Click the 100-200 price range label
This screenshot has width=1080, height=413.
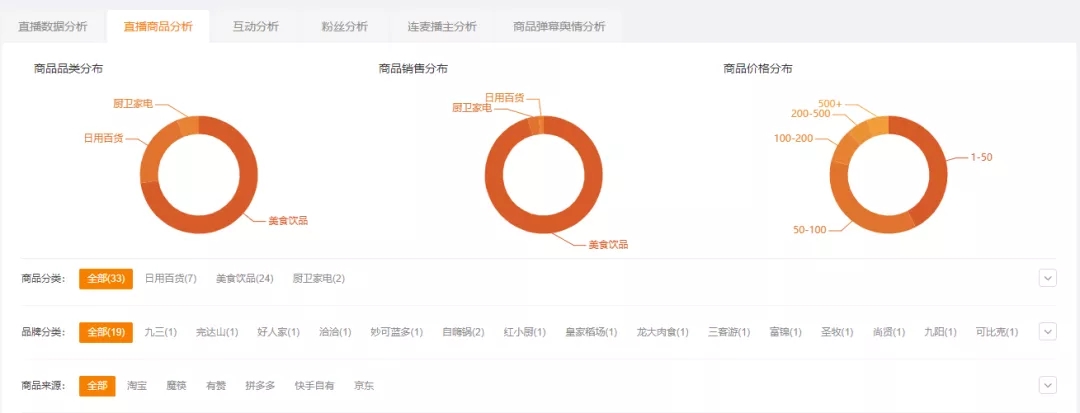pos(793,138)
